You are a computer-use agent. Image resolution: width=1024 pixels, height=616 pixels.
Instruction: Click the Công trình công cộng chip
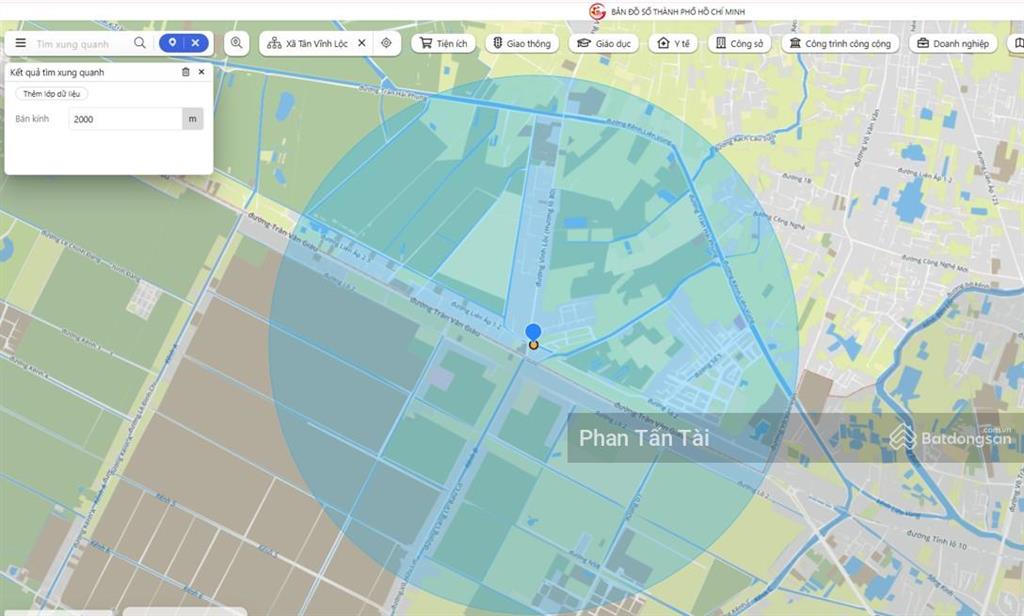coord(839,44)
